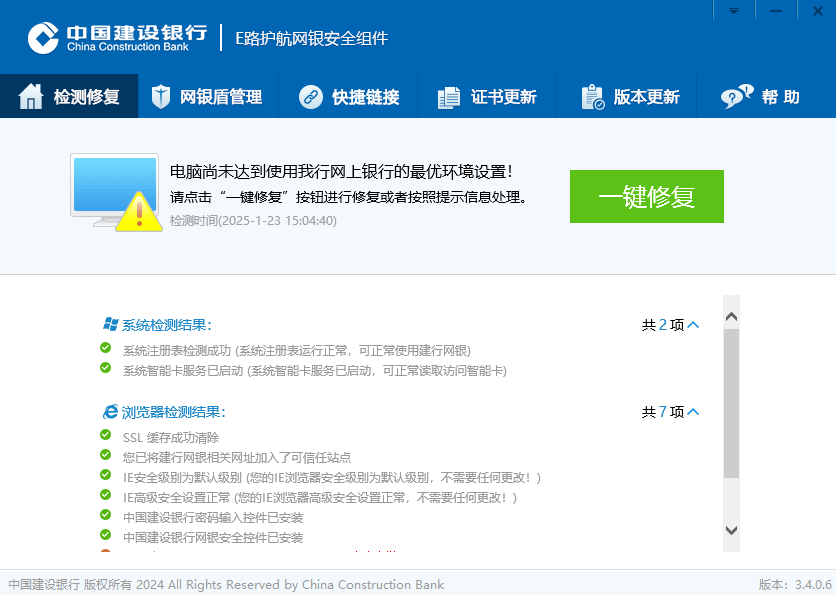Close the E路护航 window
Screen dimensions: 836x595
[x=817, y=11]
